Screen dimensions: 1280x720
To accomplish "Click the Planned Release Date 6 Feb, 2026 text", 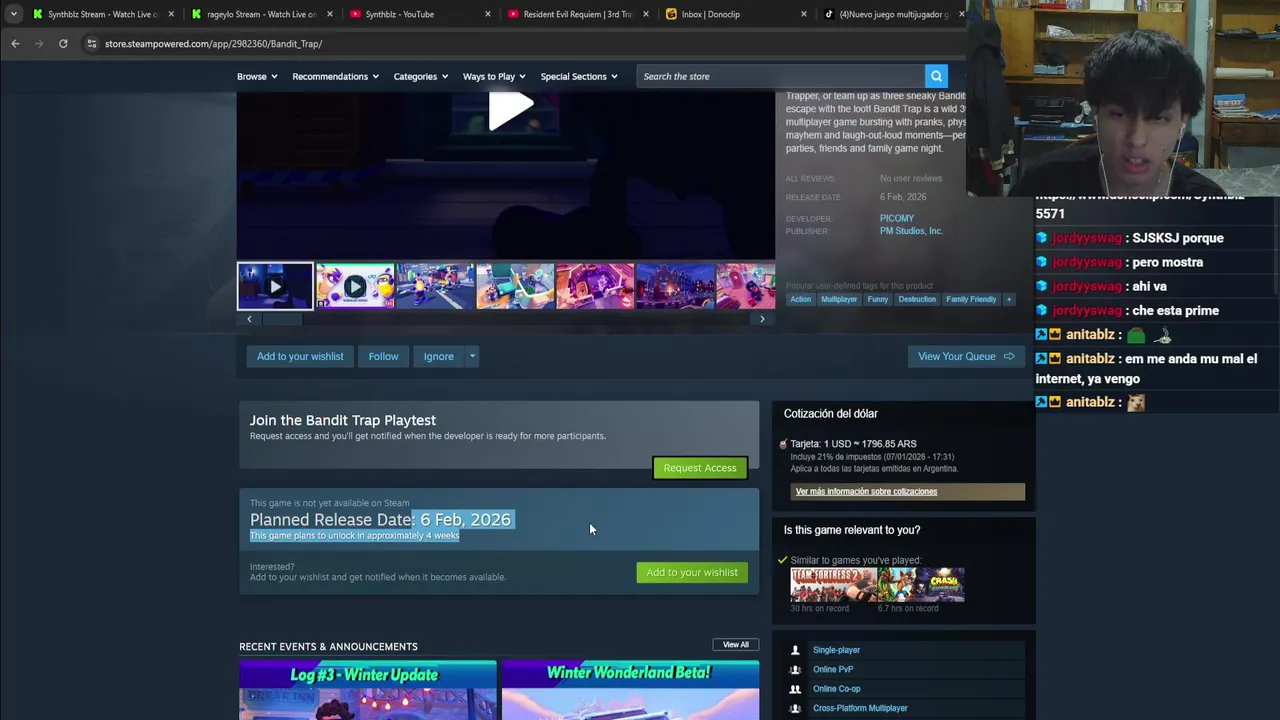I will tap(380, 519).
